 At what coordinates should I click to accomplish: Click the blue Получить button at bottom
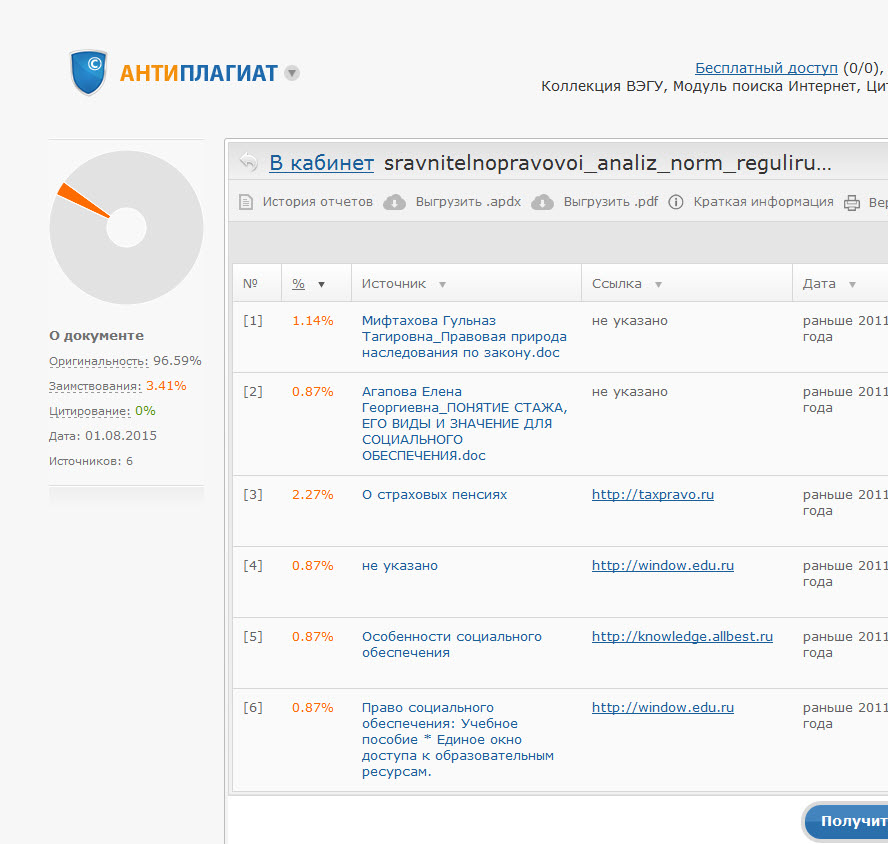(x=846, y=821)
